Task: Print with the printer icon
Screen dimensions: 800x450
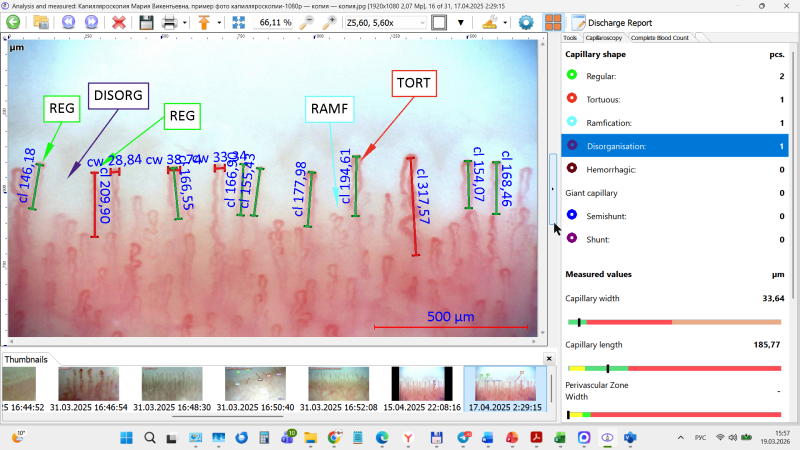Action: [169, 22]
